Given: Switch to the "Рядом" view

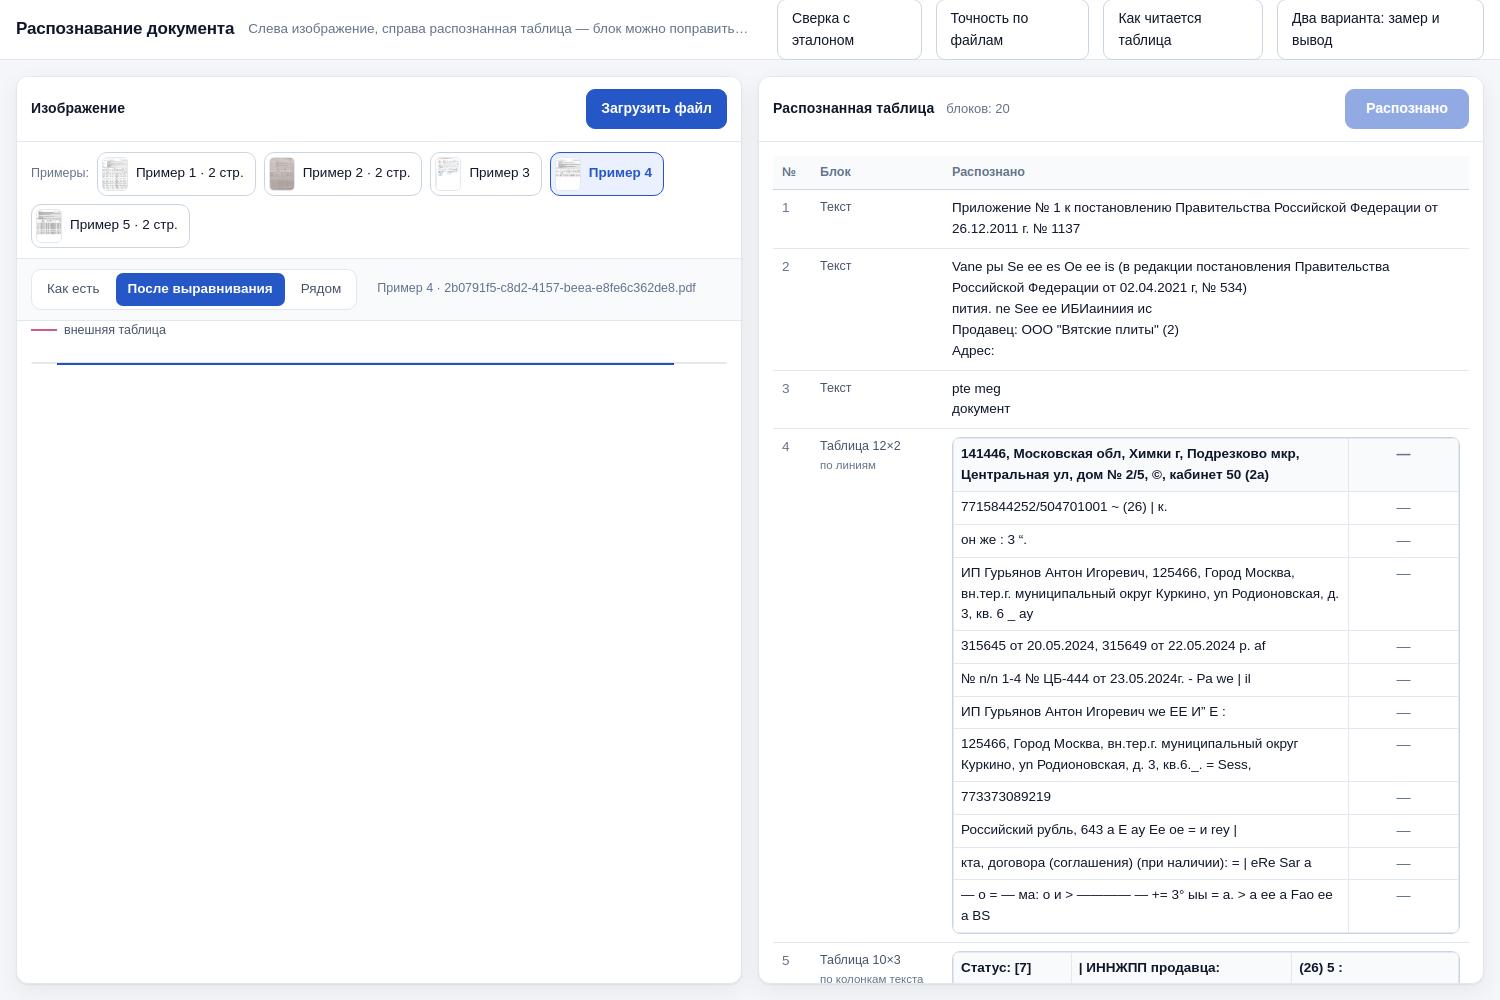Looking at the screenshot, I should coord(321,289).
